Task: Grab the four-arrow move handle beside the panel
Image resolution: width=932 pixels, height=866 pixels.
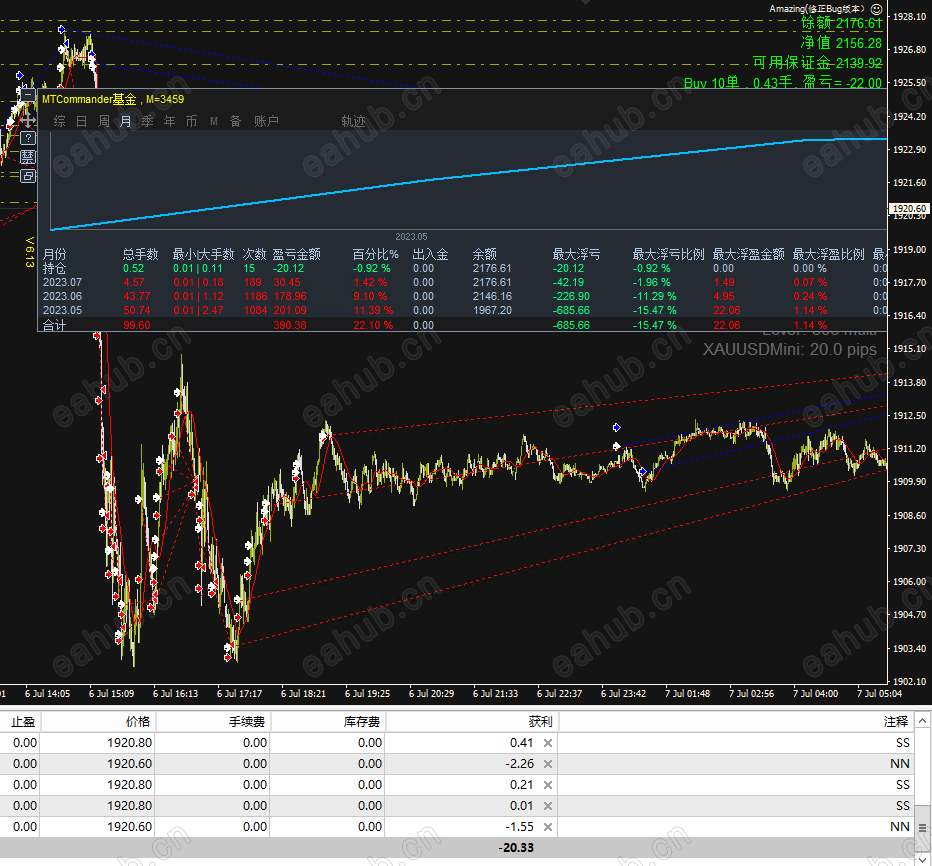Action: pos(28,121)
